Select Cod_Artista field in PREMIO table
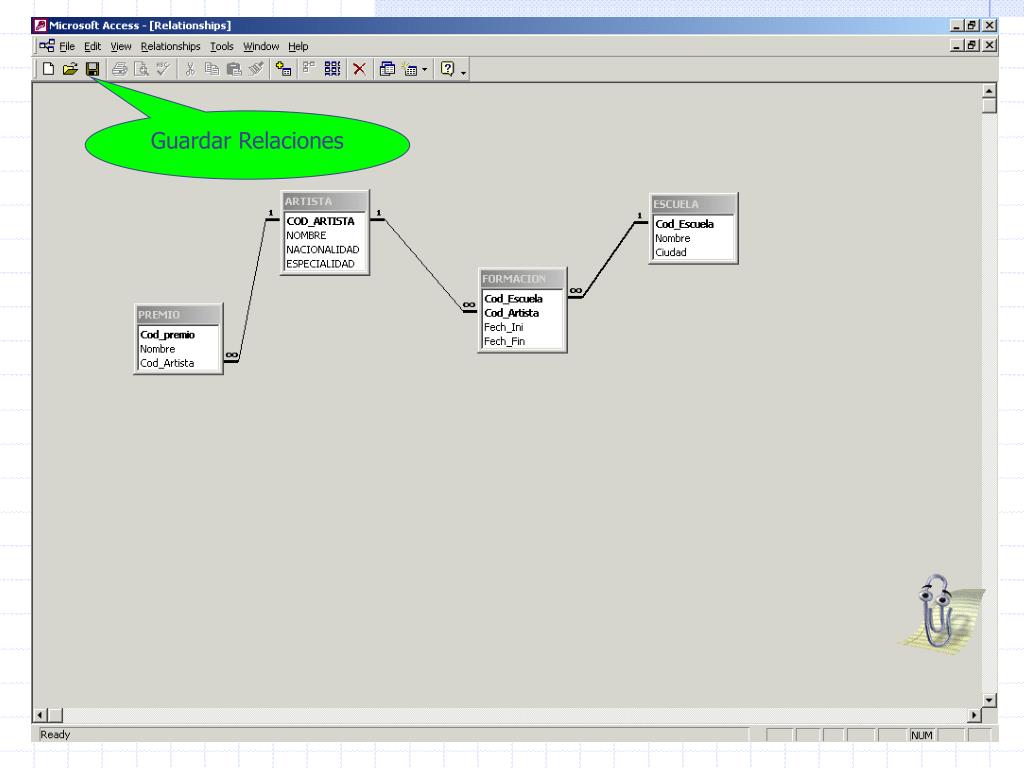1024x768 pixels. 167,363
